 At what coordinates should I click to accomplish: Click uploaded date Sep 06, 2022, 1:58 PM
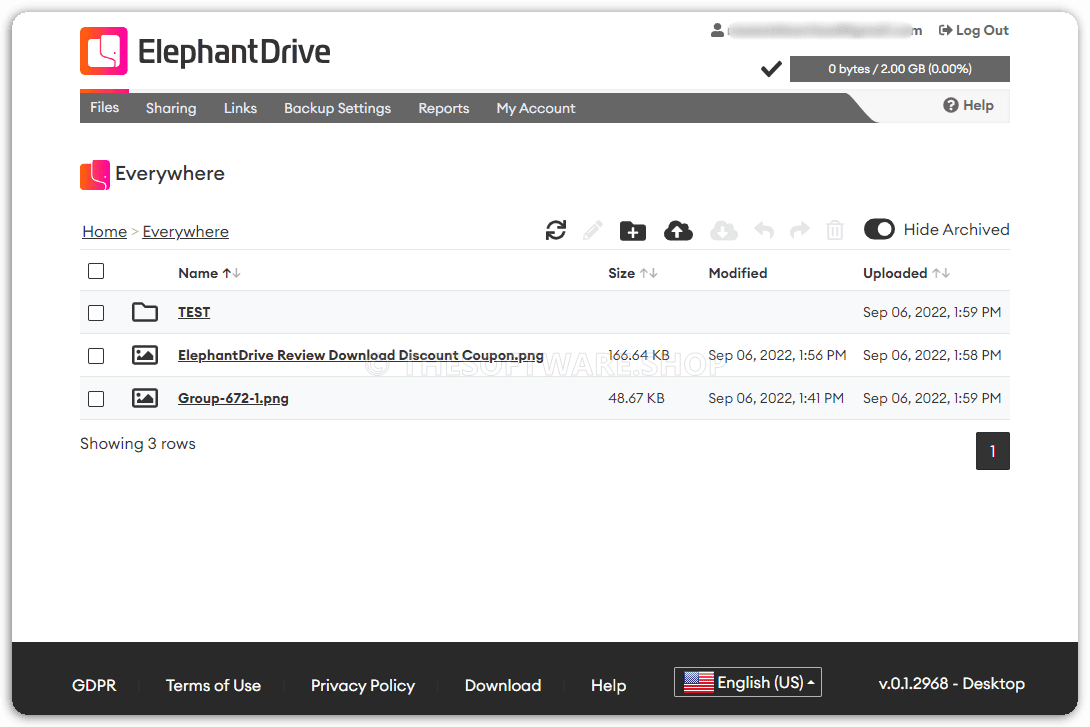932,355
